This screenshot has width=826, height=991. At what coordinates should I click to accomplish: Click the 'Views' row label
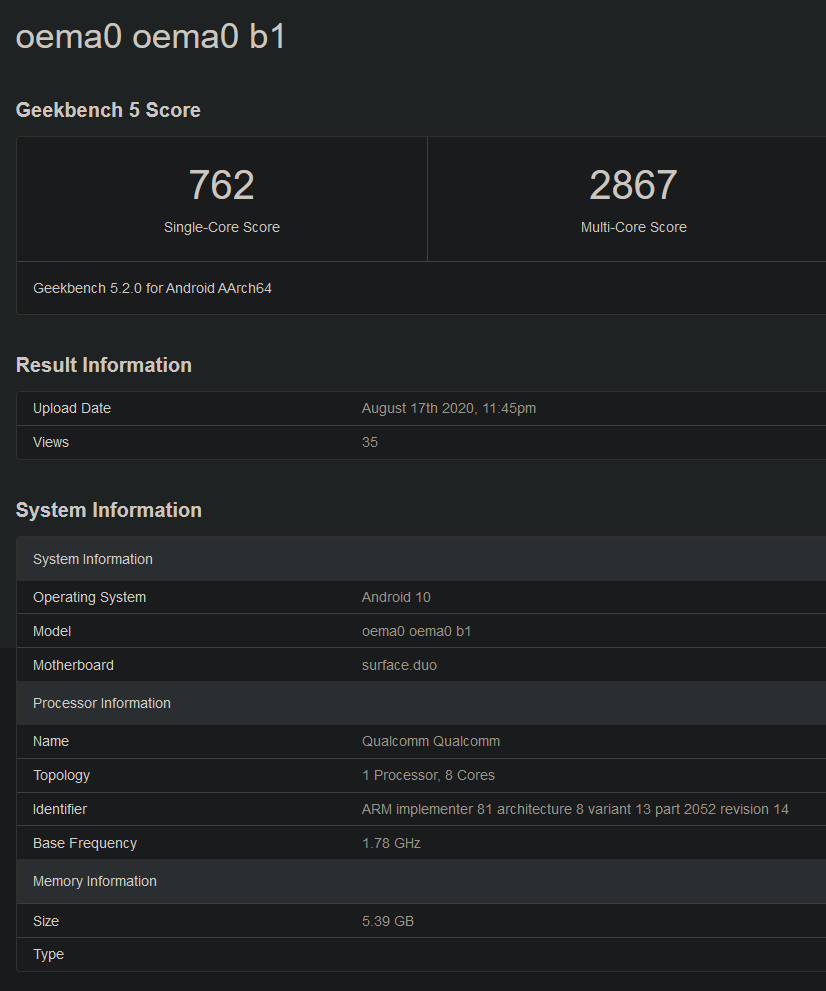(x=51, y=442)
